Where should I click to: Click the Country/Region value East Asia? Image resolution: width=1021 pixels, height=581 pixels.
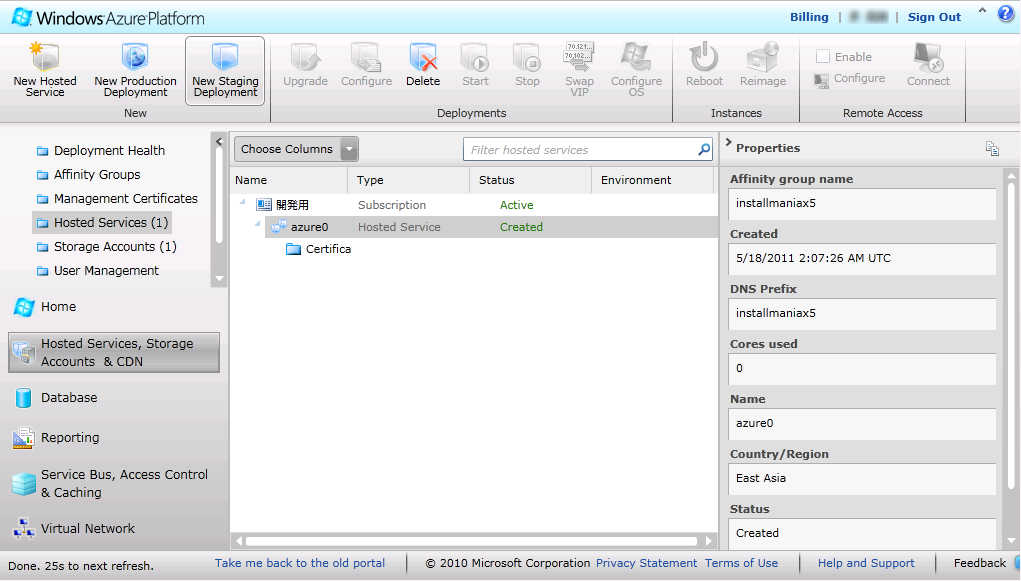(x=862, y=478)
